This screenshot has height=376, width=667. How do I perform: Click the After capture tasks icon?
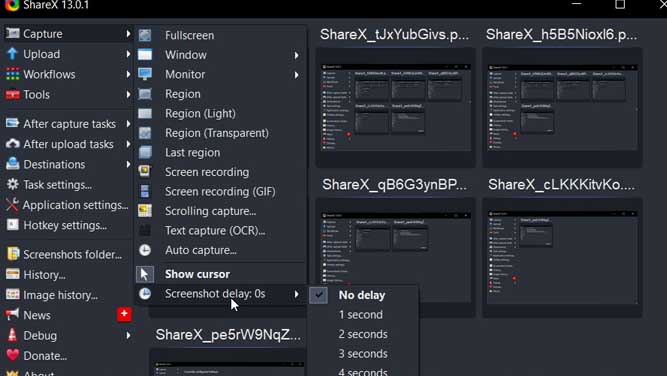click(12, 123)
